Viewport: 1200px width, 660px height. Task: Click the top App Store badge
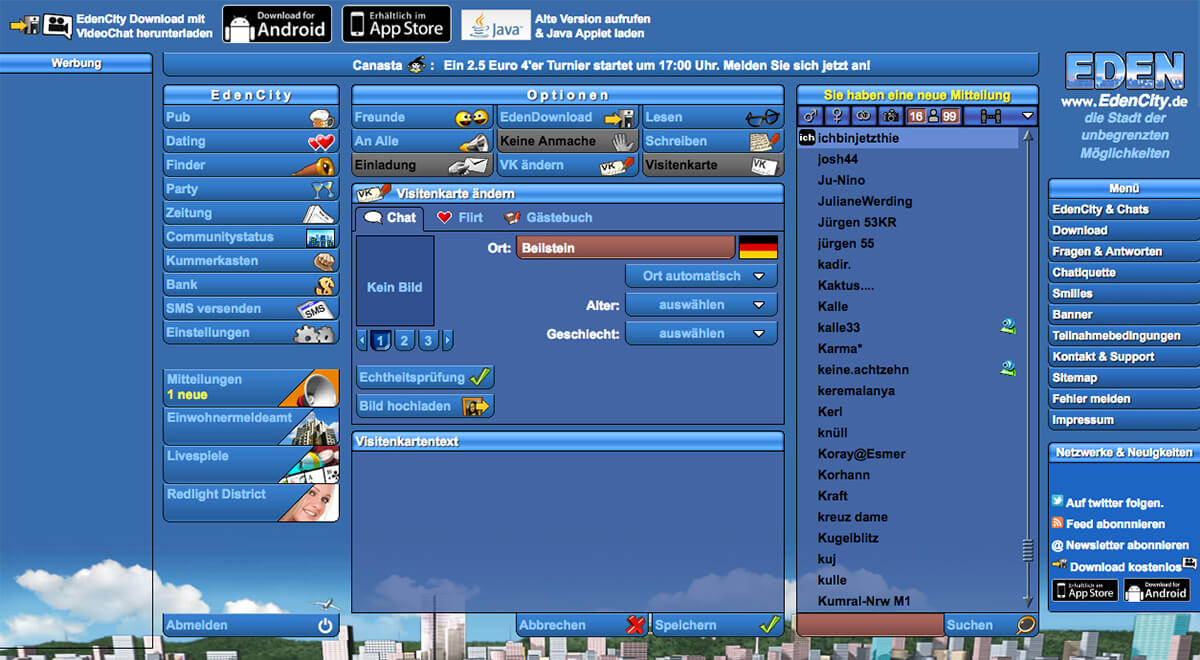coord(396,24)
